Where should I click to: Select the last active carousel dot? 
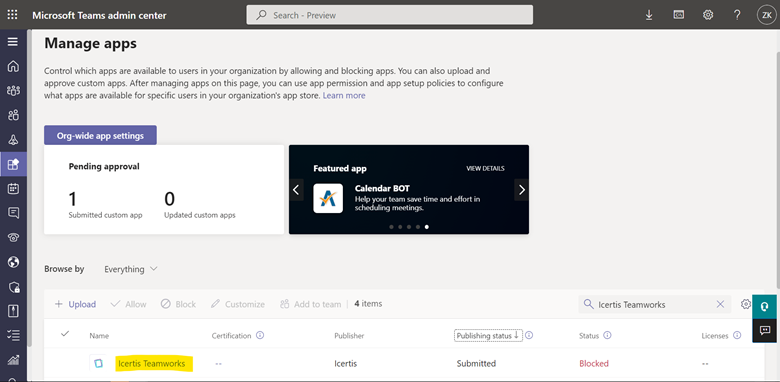427,227
